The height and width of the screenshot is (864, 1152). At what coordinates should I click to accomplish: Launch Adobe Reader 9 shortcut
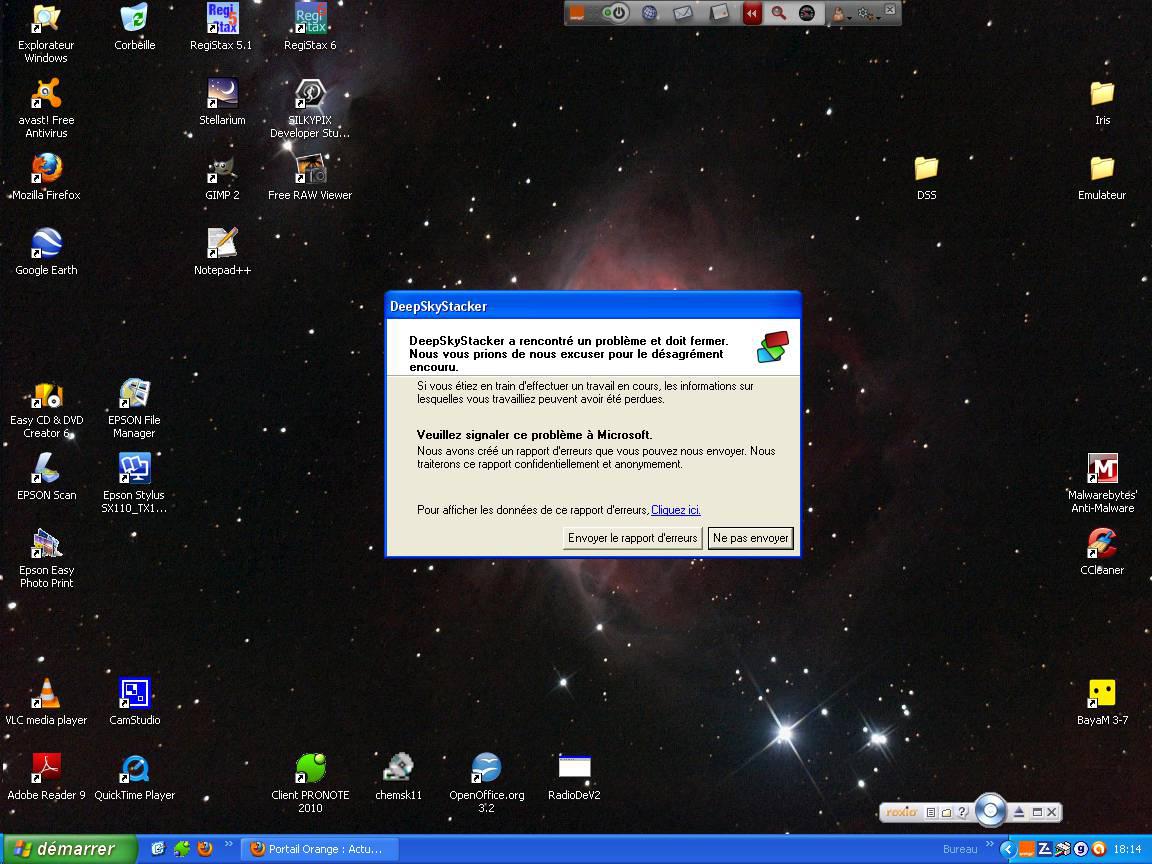click(46, 777)
